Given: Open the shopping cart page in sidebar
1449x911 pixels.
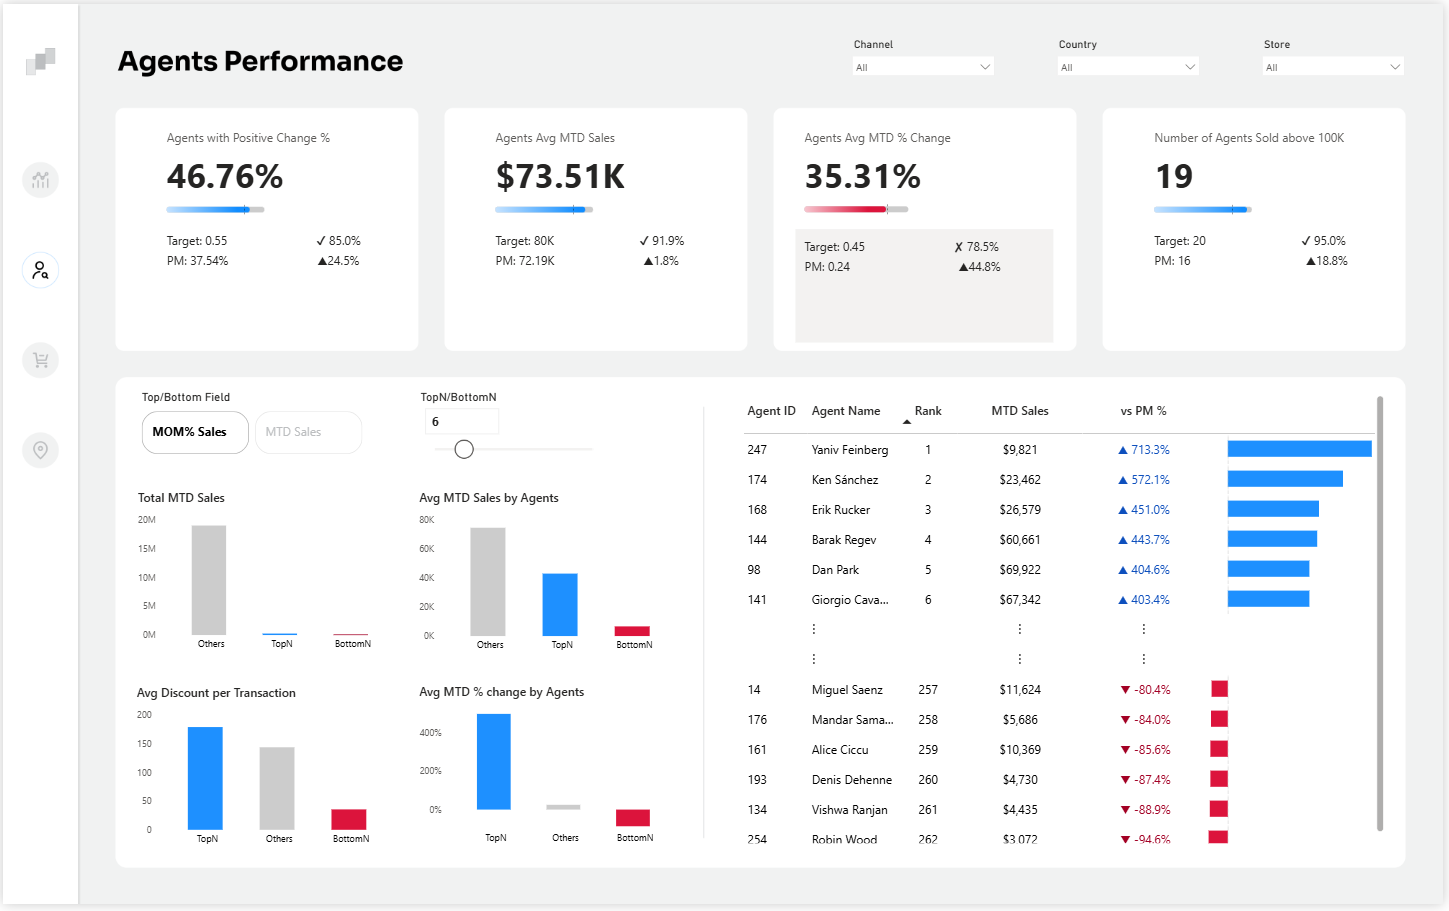Looking at the screenshot, I should point(40,360).
